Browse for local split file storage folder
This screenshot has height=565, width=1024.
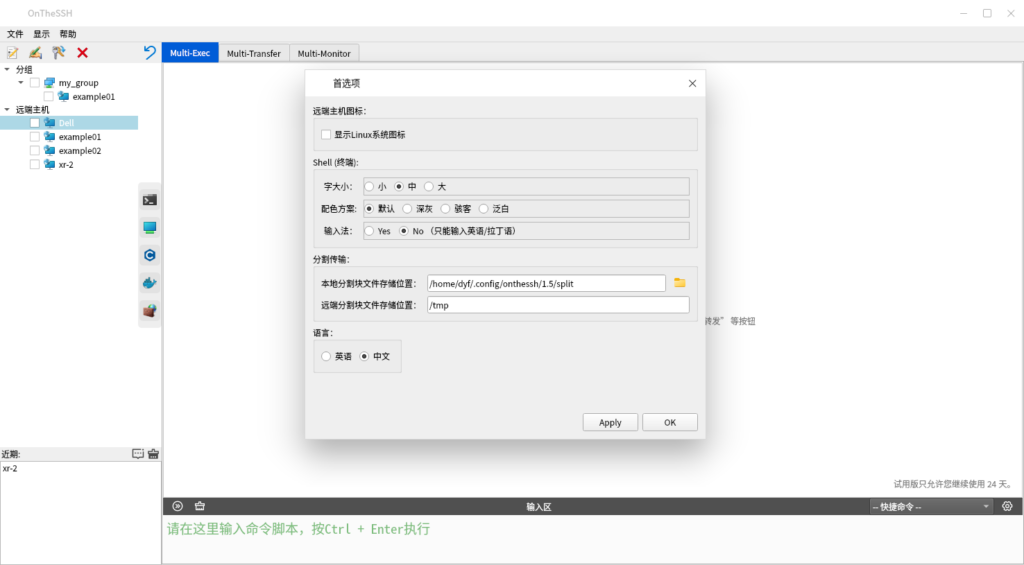pos(680,283)
